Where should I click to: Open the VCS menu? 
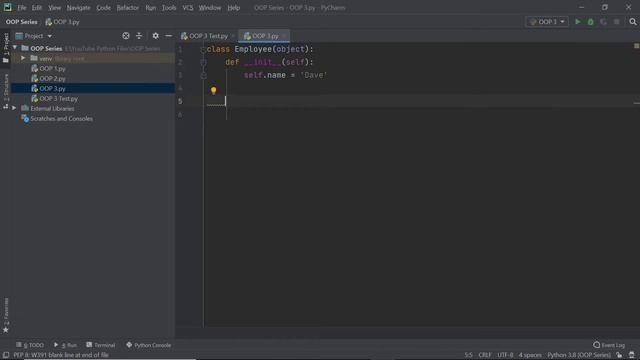pos(188,8)
